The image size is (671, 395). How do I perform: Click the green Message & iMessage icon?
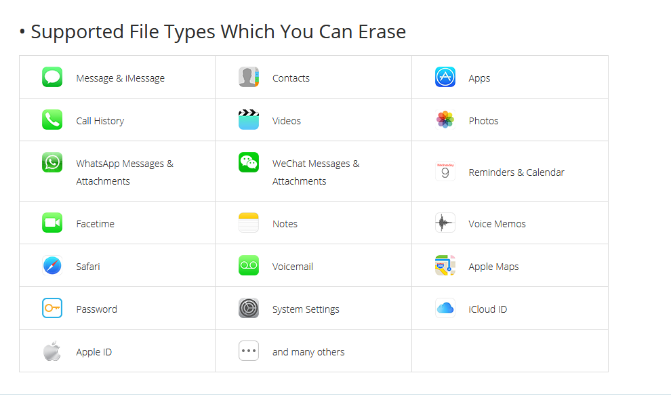(52, 77)
